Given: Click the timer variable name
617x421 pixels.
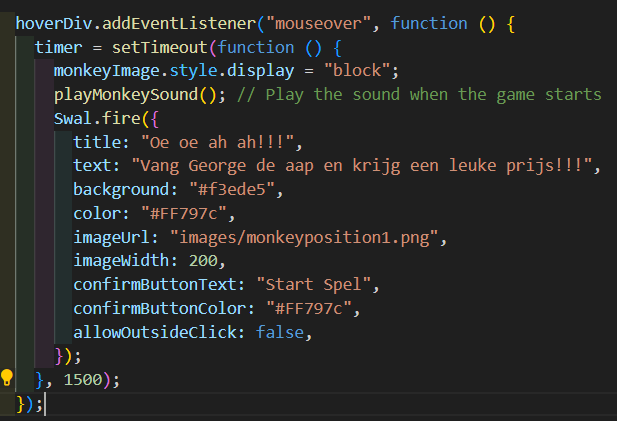Looking at the screenshot, I should [58, 47].
